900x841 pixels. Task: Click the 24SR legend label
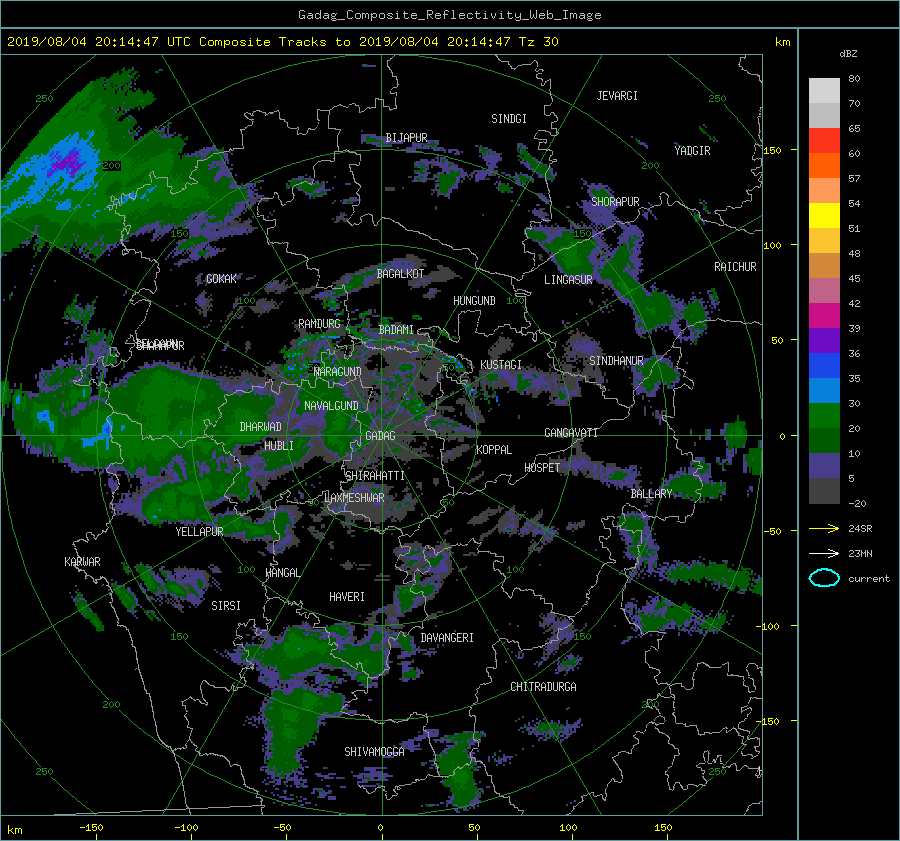tap(860, 529)
